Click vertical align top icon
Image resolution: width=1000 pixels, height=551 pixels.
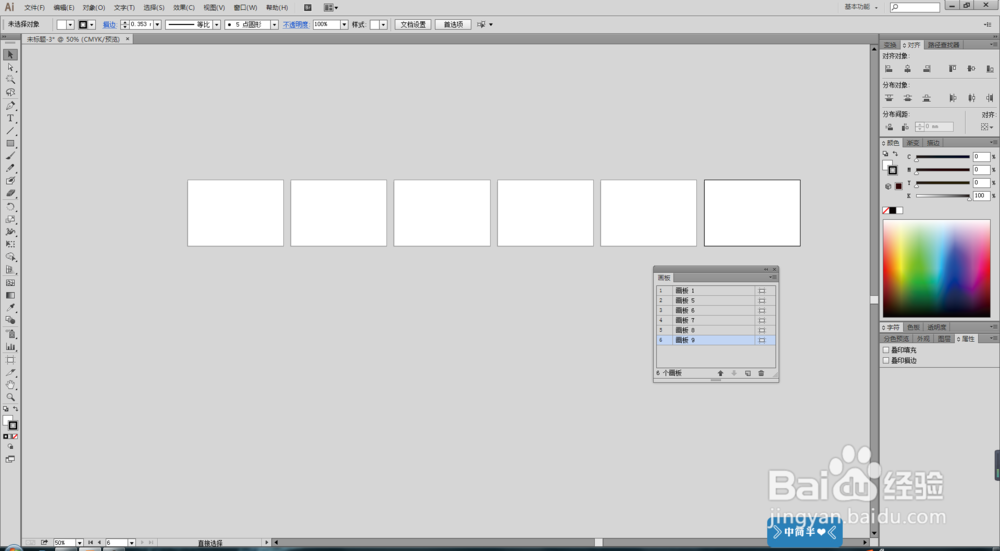pyautogui.click(x=952, y=68)
